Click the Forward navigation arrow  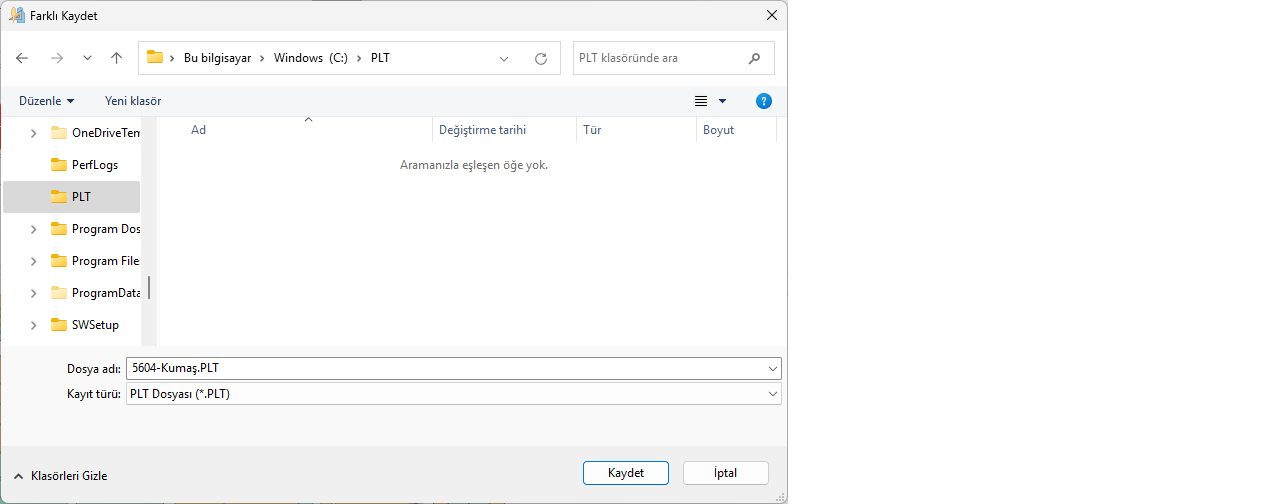pyautogui.click(x=56, y=58)
